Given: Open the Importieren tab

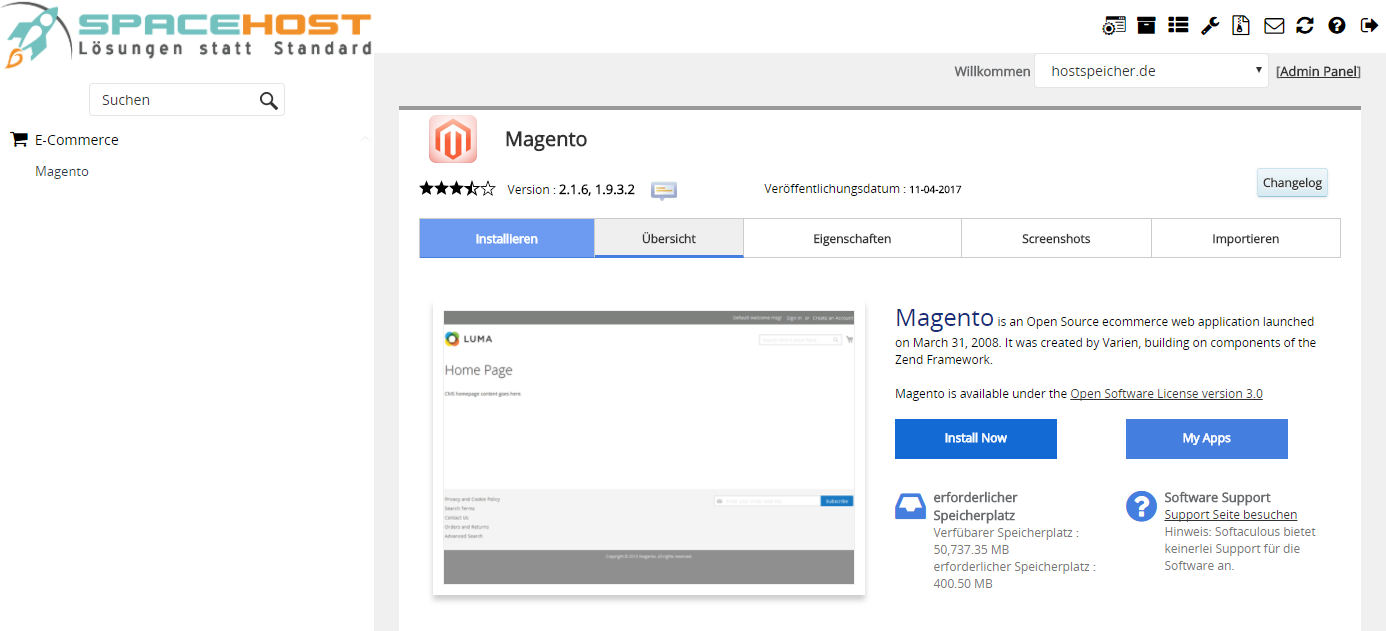Looking at the screenshot, I should coord(1245,238).
